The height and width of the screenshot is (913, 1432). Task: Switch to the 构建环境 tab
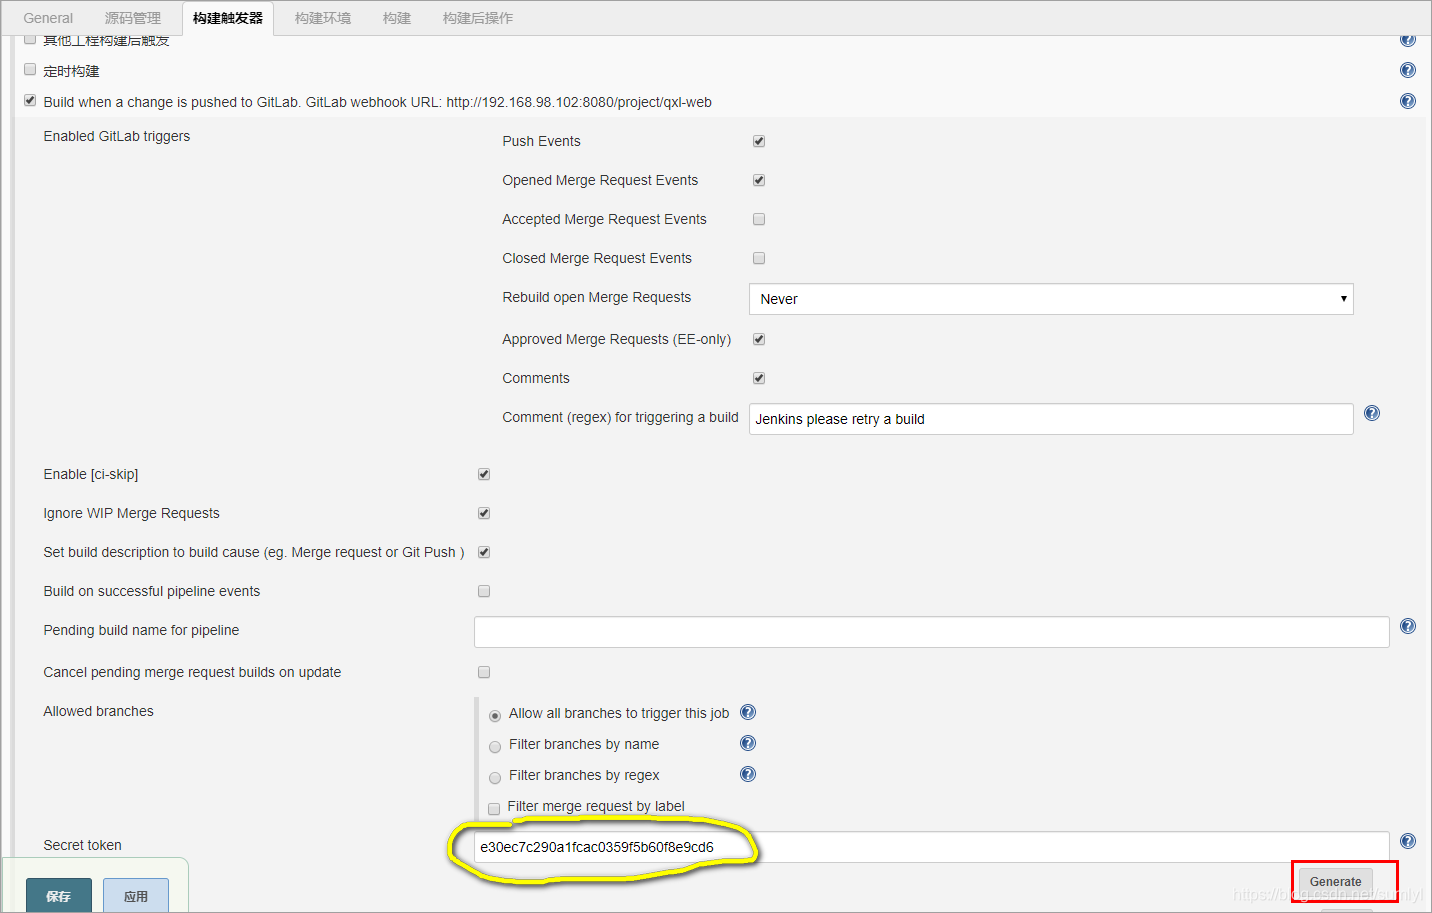(323, 18)
